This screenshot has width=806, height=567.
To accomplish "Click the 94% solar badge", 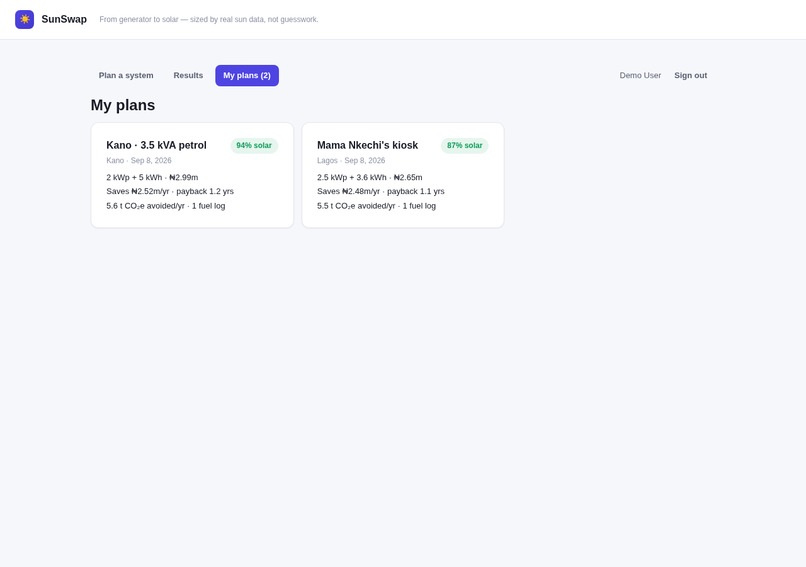I will click(254, 145).
